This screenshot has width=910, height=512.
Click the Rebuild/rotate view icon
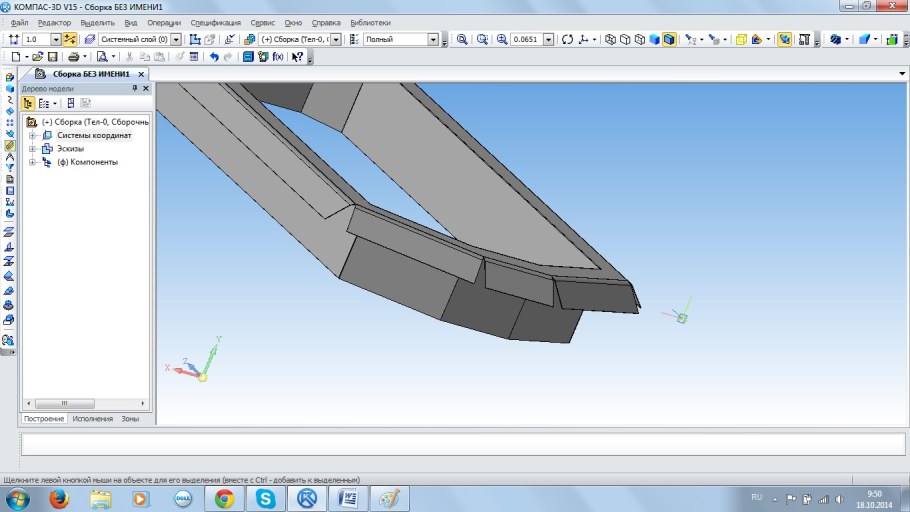tap(567, 40)
